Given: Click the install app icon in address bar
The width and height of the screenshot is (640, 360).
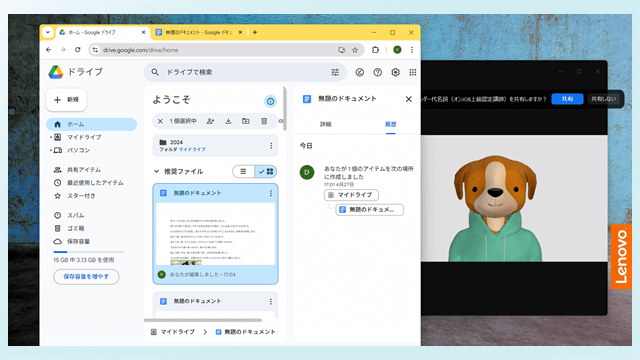Looking at the screenshot, I should (x=342, y=50).
